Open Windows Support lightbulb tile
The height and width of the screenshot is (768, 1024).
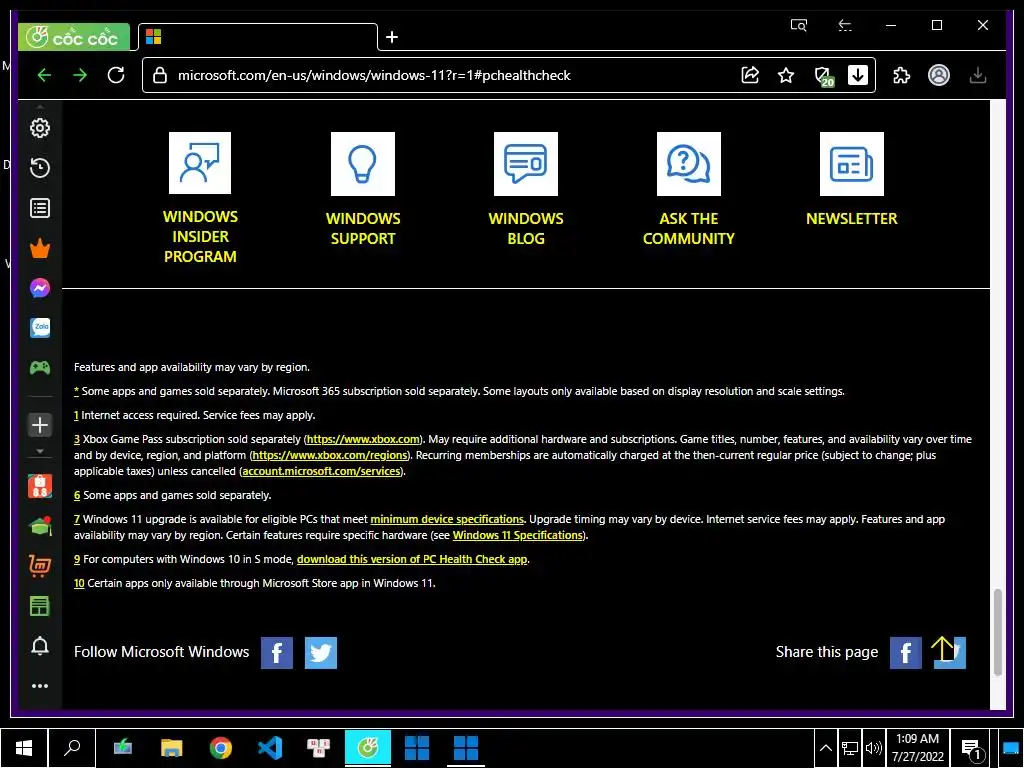tap(363, 189)
